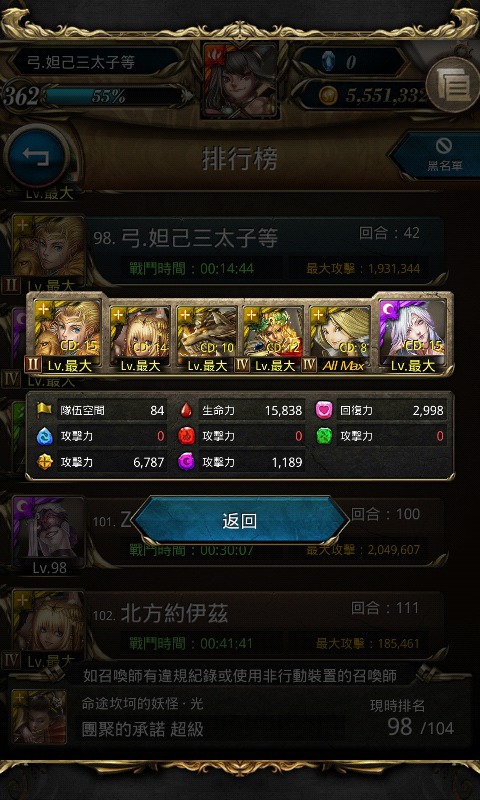
Task: Click the experience bar showing 55%
Action: point(114,96)
